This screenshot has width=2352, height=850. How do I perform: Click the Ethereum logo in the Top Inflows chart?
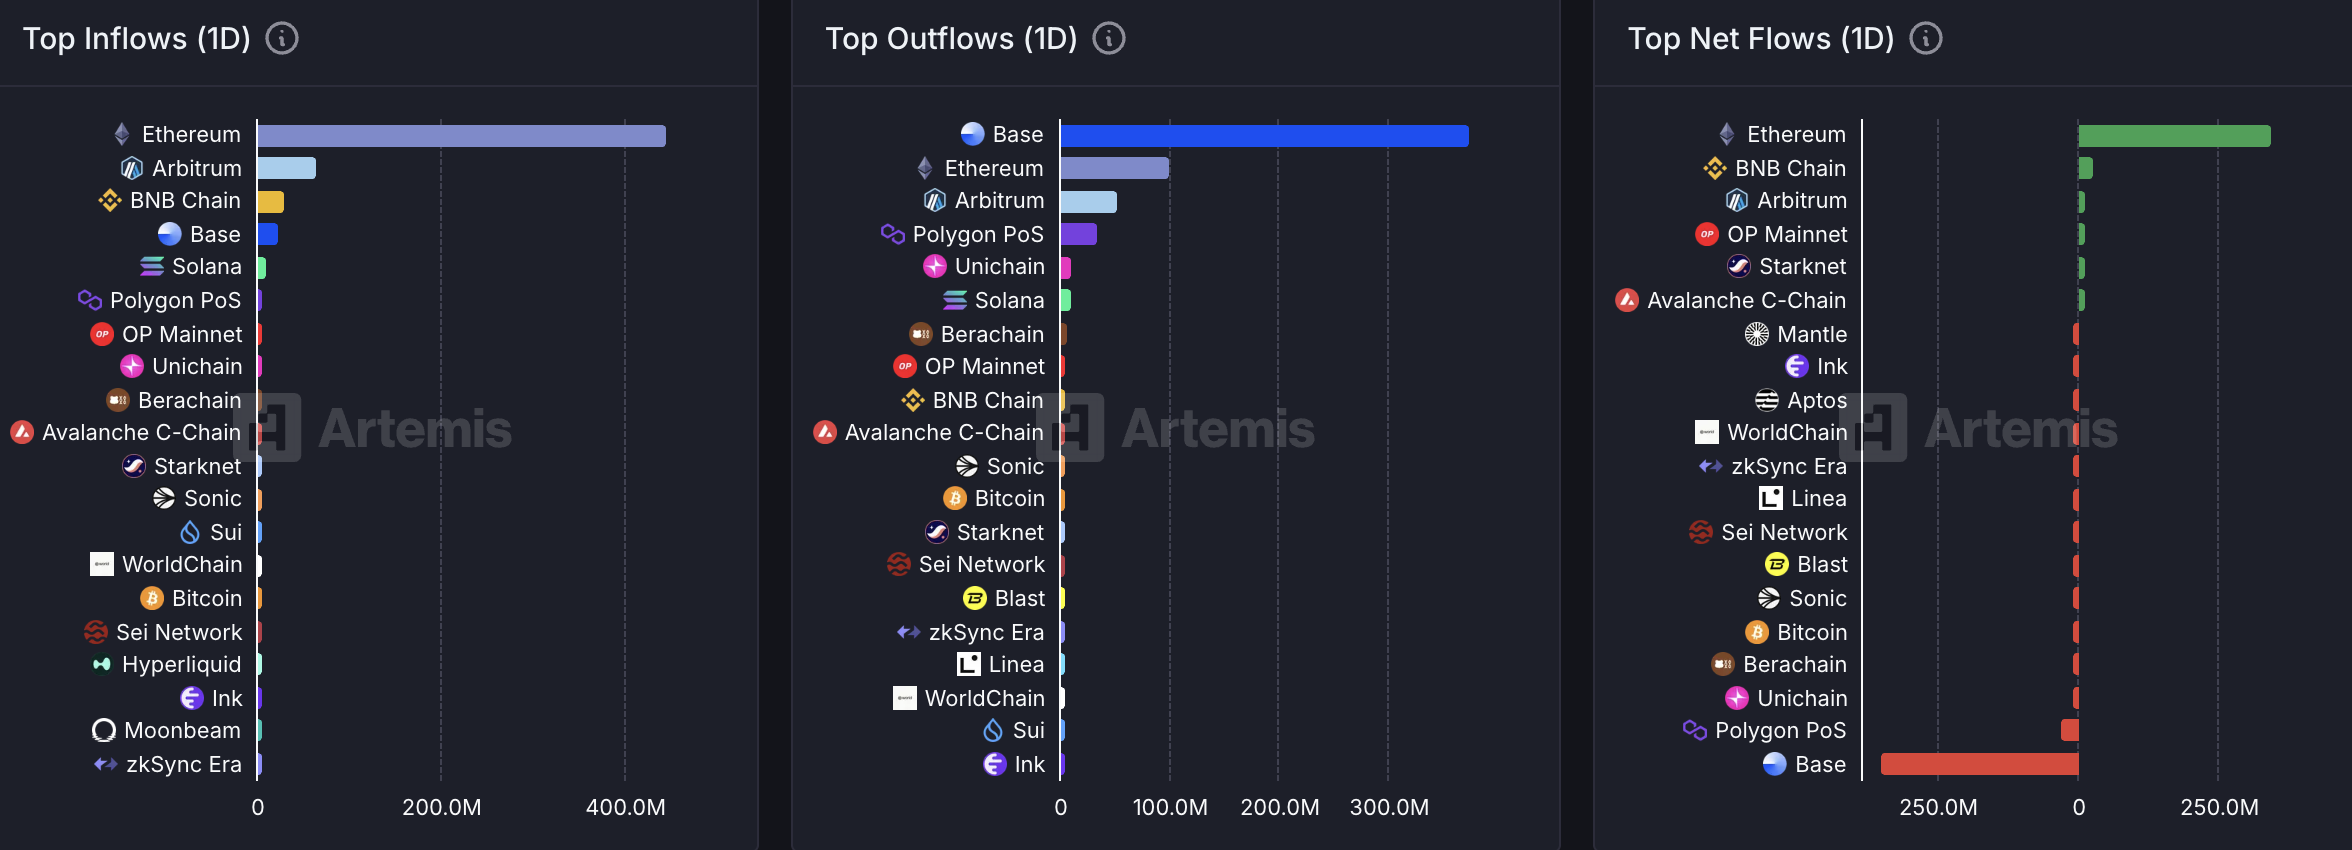pos(122,134)
